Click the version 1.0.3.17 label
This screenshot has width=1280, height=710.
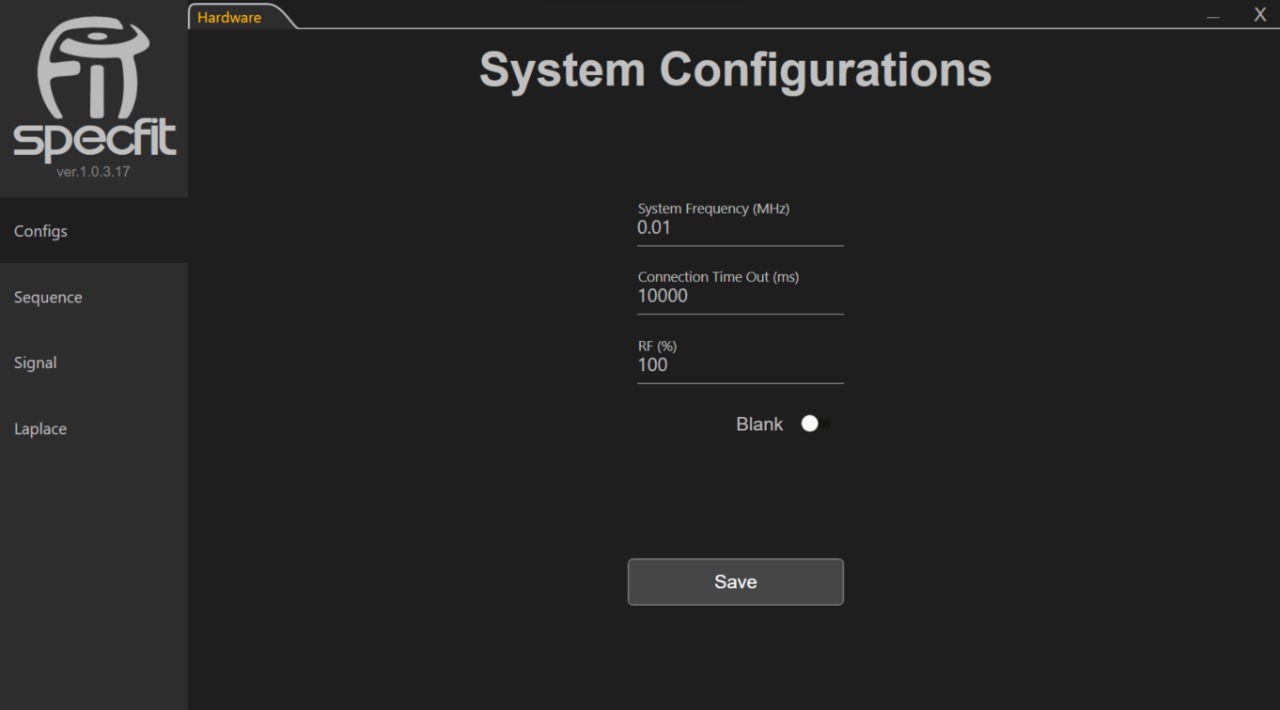pos(93,172)
